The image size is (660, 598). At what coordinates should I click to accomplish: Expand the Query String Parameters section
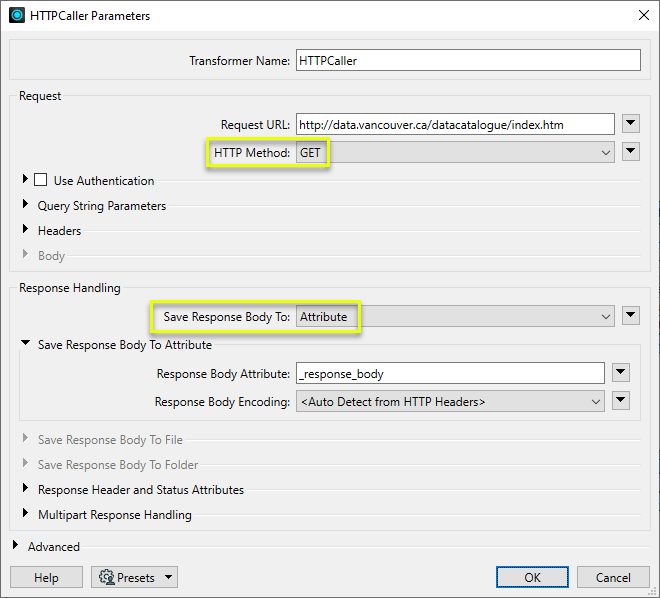tap(26, 206)
